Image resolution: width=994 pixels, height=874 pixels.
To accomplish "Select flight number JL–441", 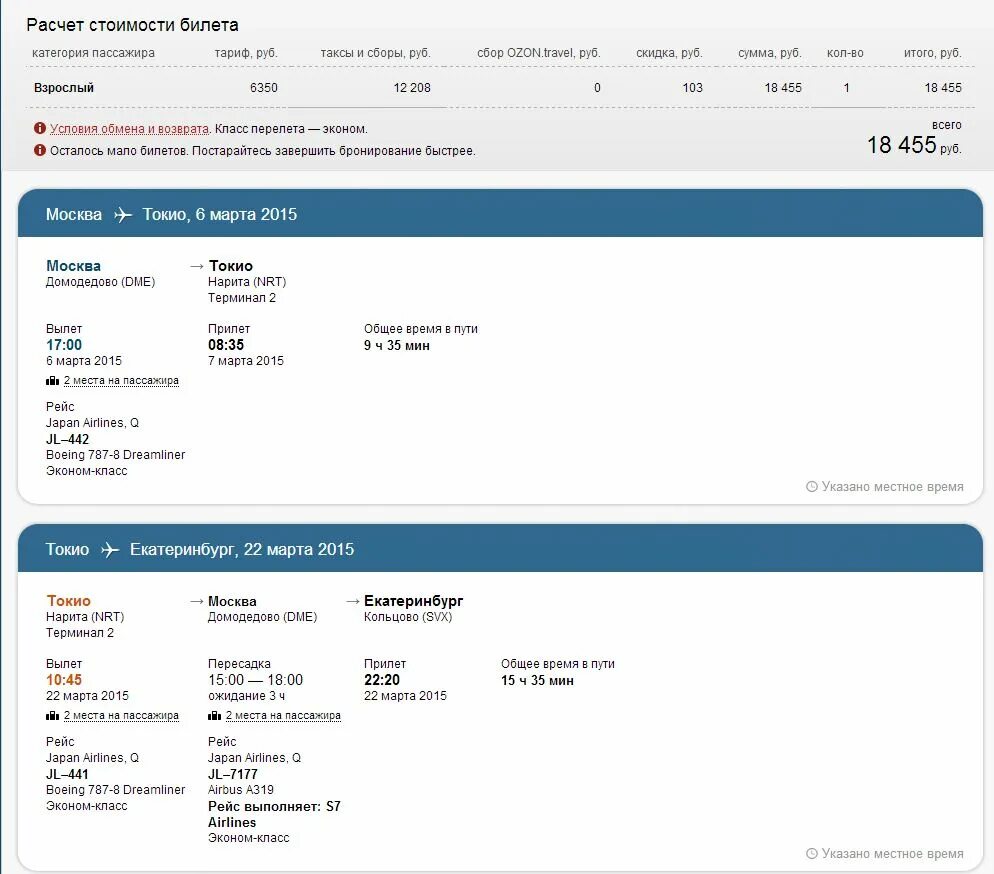I will (x=67, y=774).
